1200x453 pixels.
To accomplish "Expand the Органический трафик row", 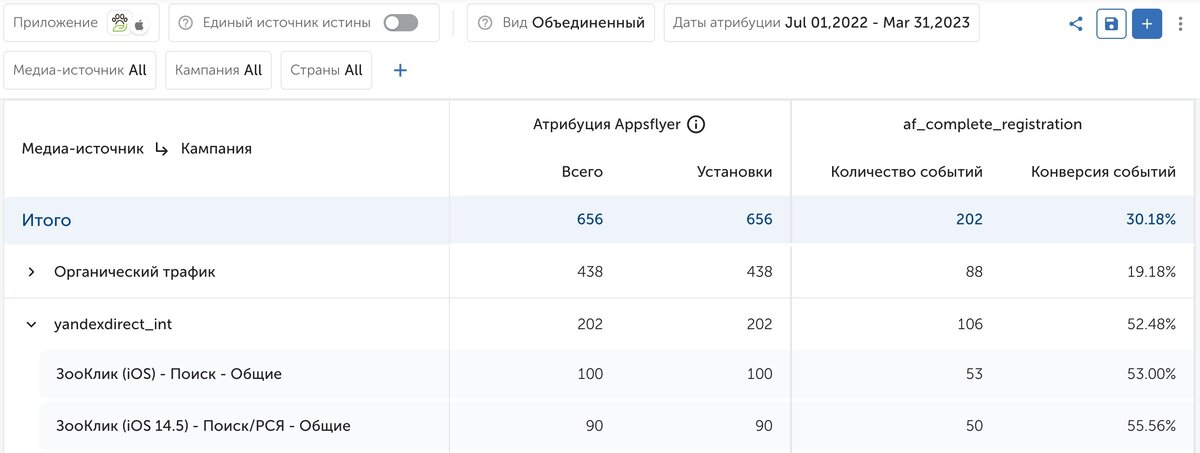I will (31, 271).
